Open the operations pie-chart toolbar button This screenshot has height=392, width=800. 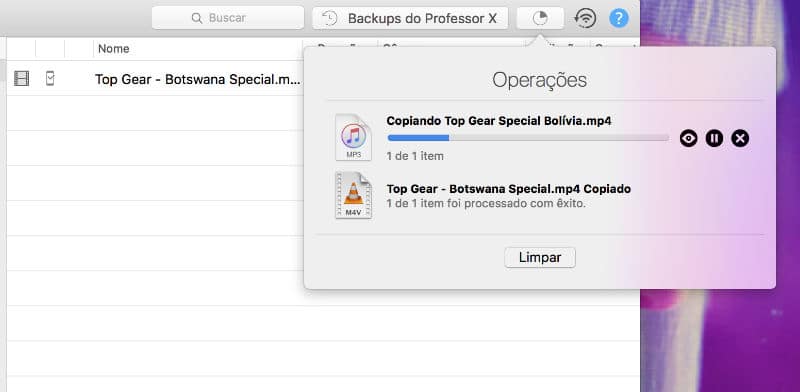click(540, 18)
